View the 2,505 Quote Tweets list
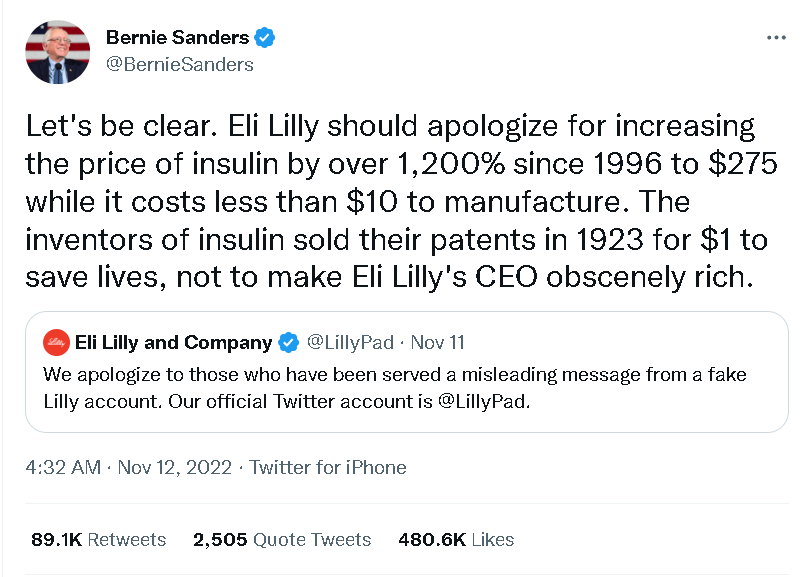This screenshot has height=577, width=808. pos(282,540)
